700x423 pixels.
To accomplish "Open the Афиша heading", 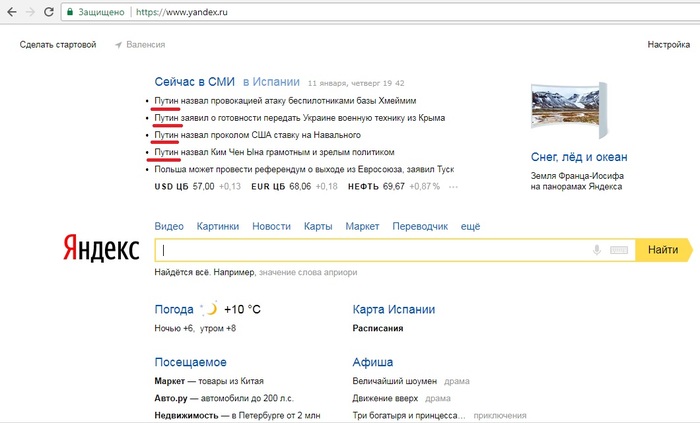I will click(x=373, y=362).
